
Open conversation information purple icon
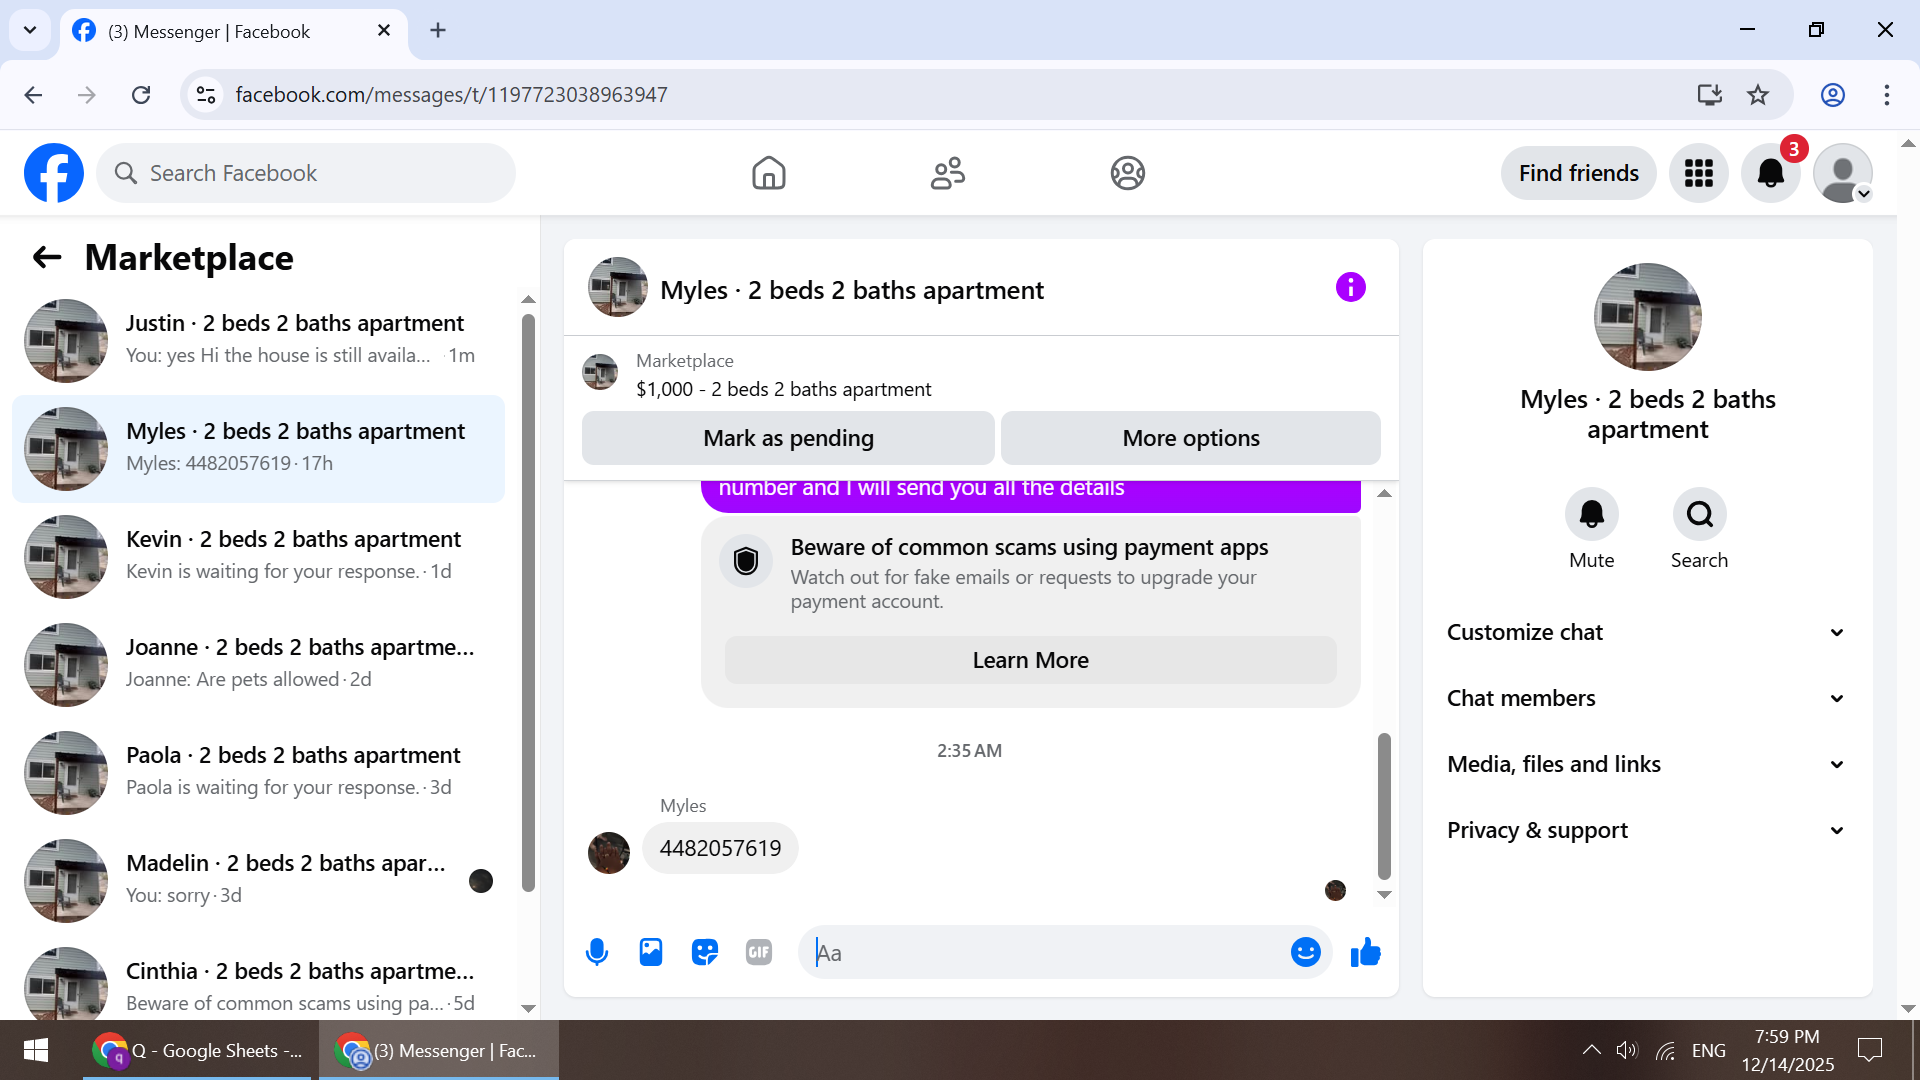click(x=1350, y=288)
